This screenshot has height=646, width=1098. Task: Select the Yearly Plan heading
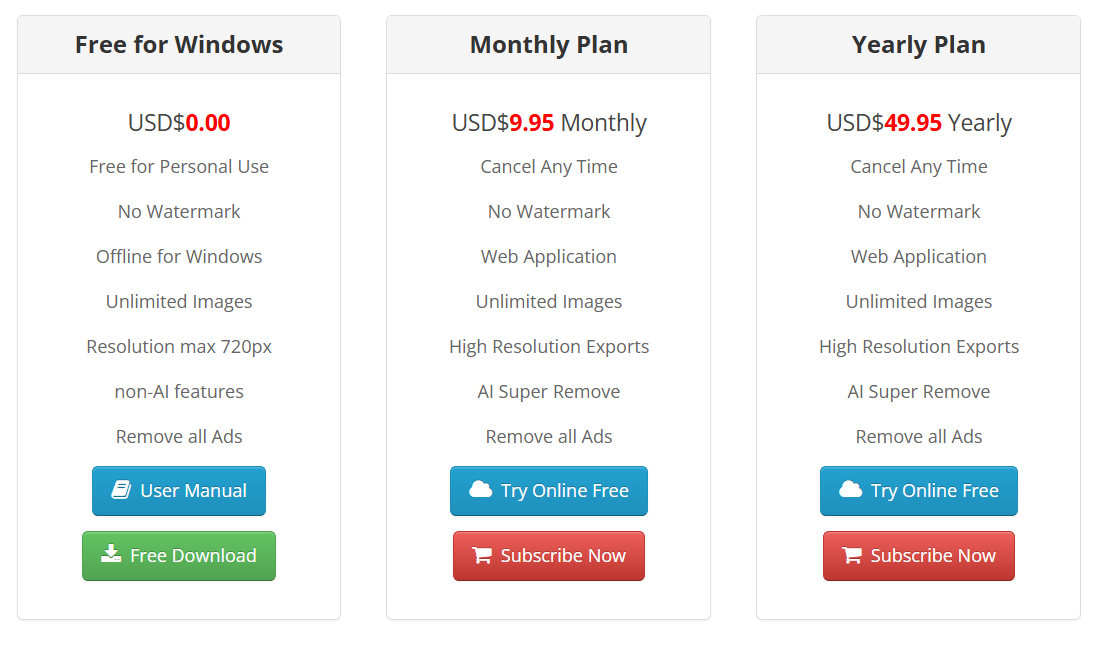click(x=919, y=45)
